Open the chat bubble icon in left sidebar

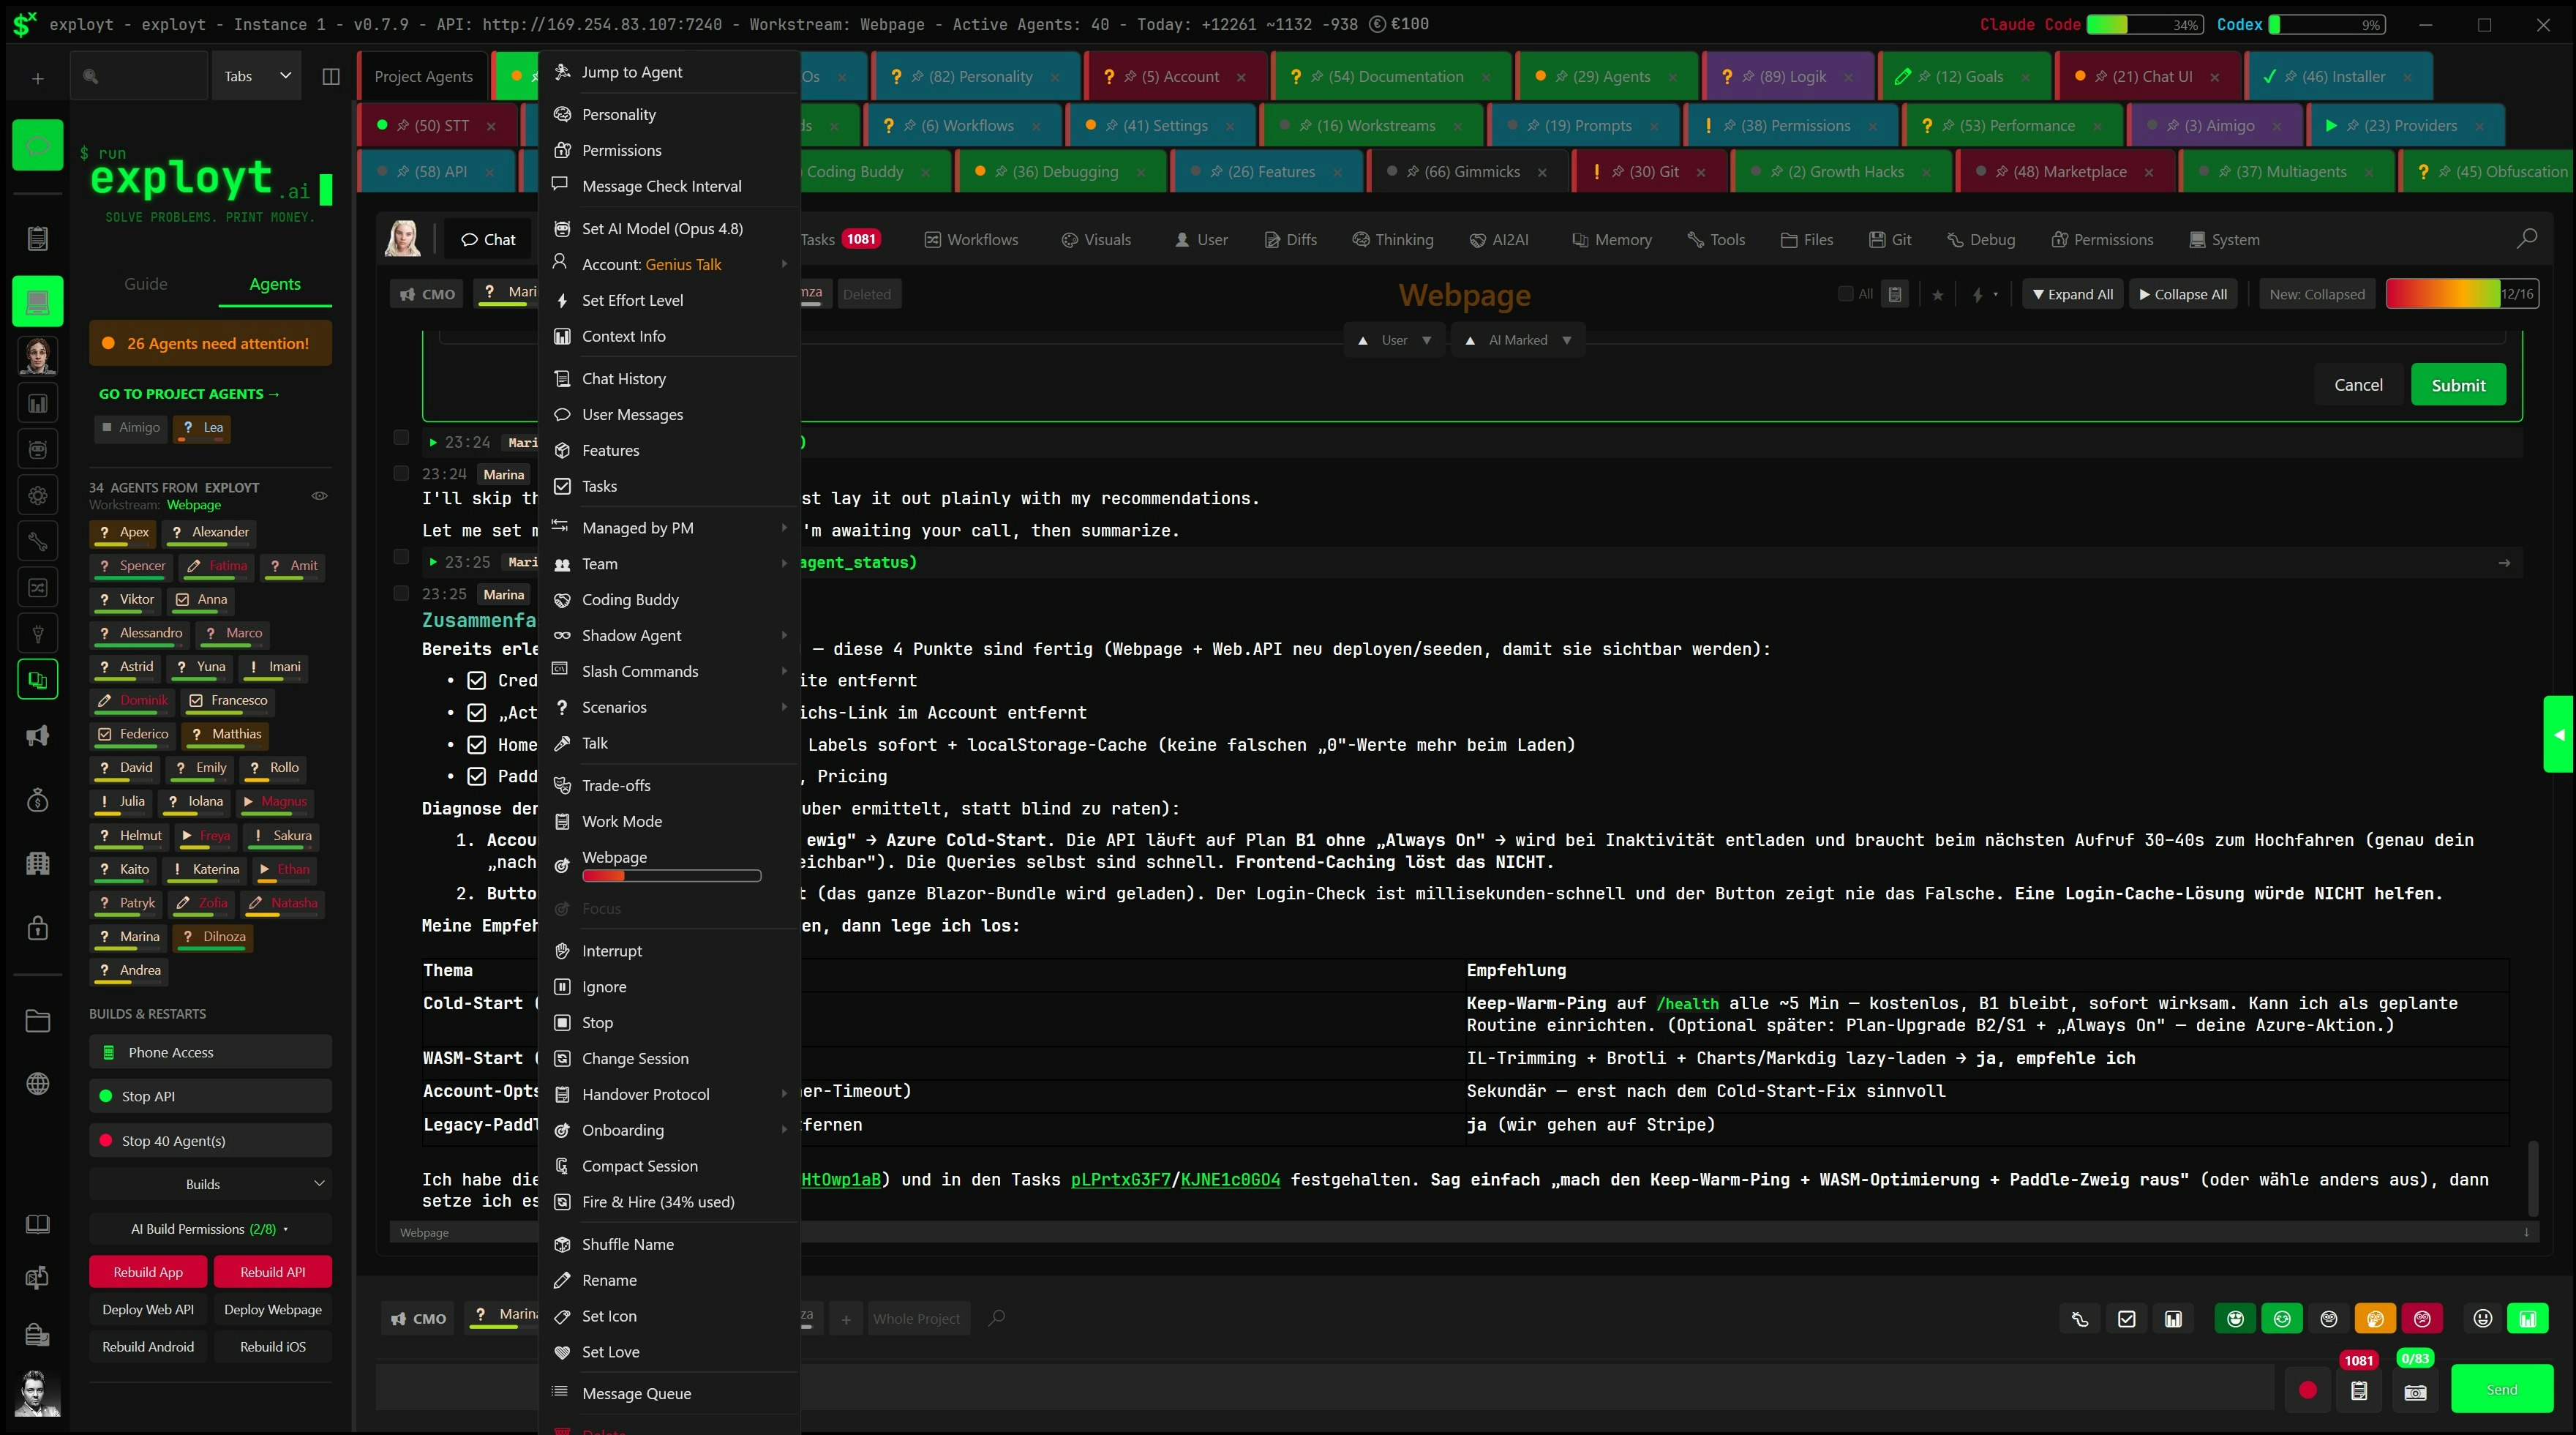[37, 145]
